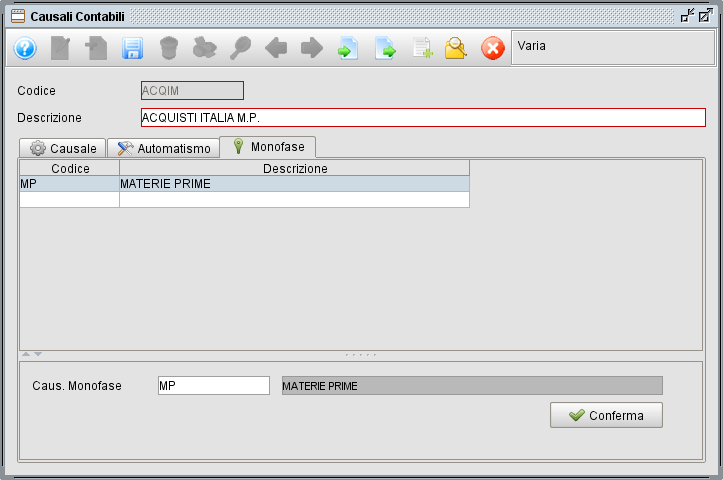Image resolution: width=723 pixels, height=480 pixels.
Task: Click the magnifying glass over folder icon
Action: point(456,48)
